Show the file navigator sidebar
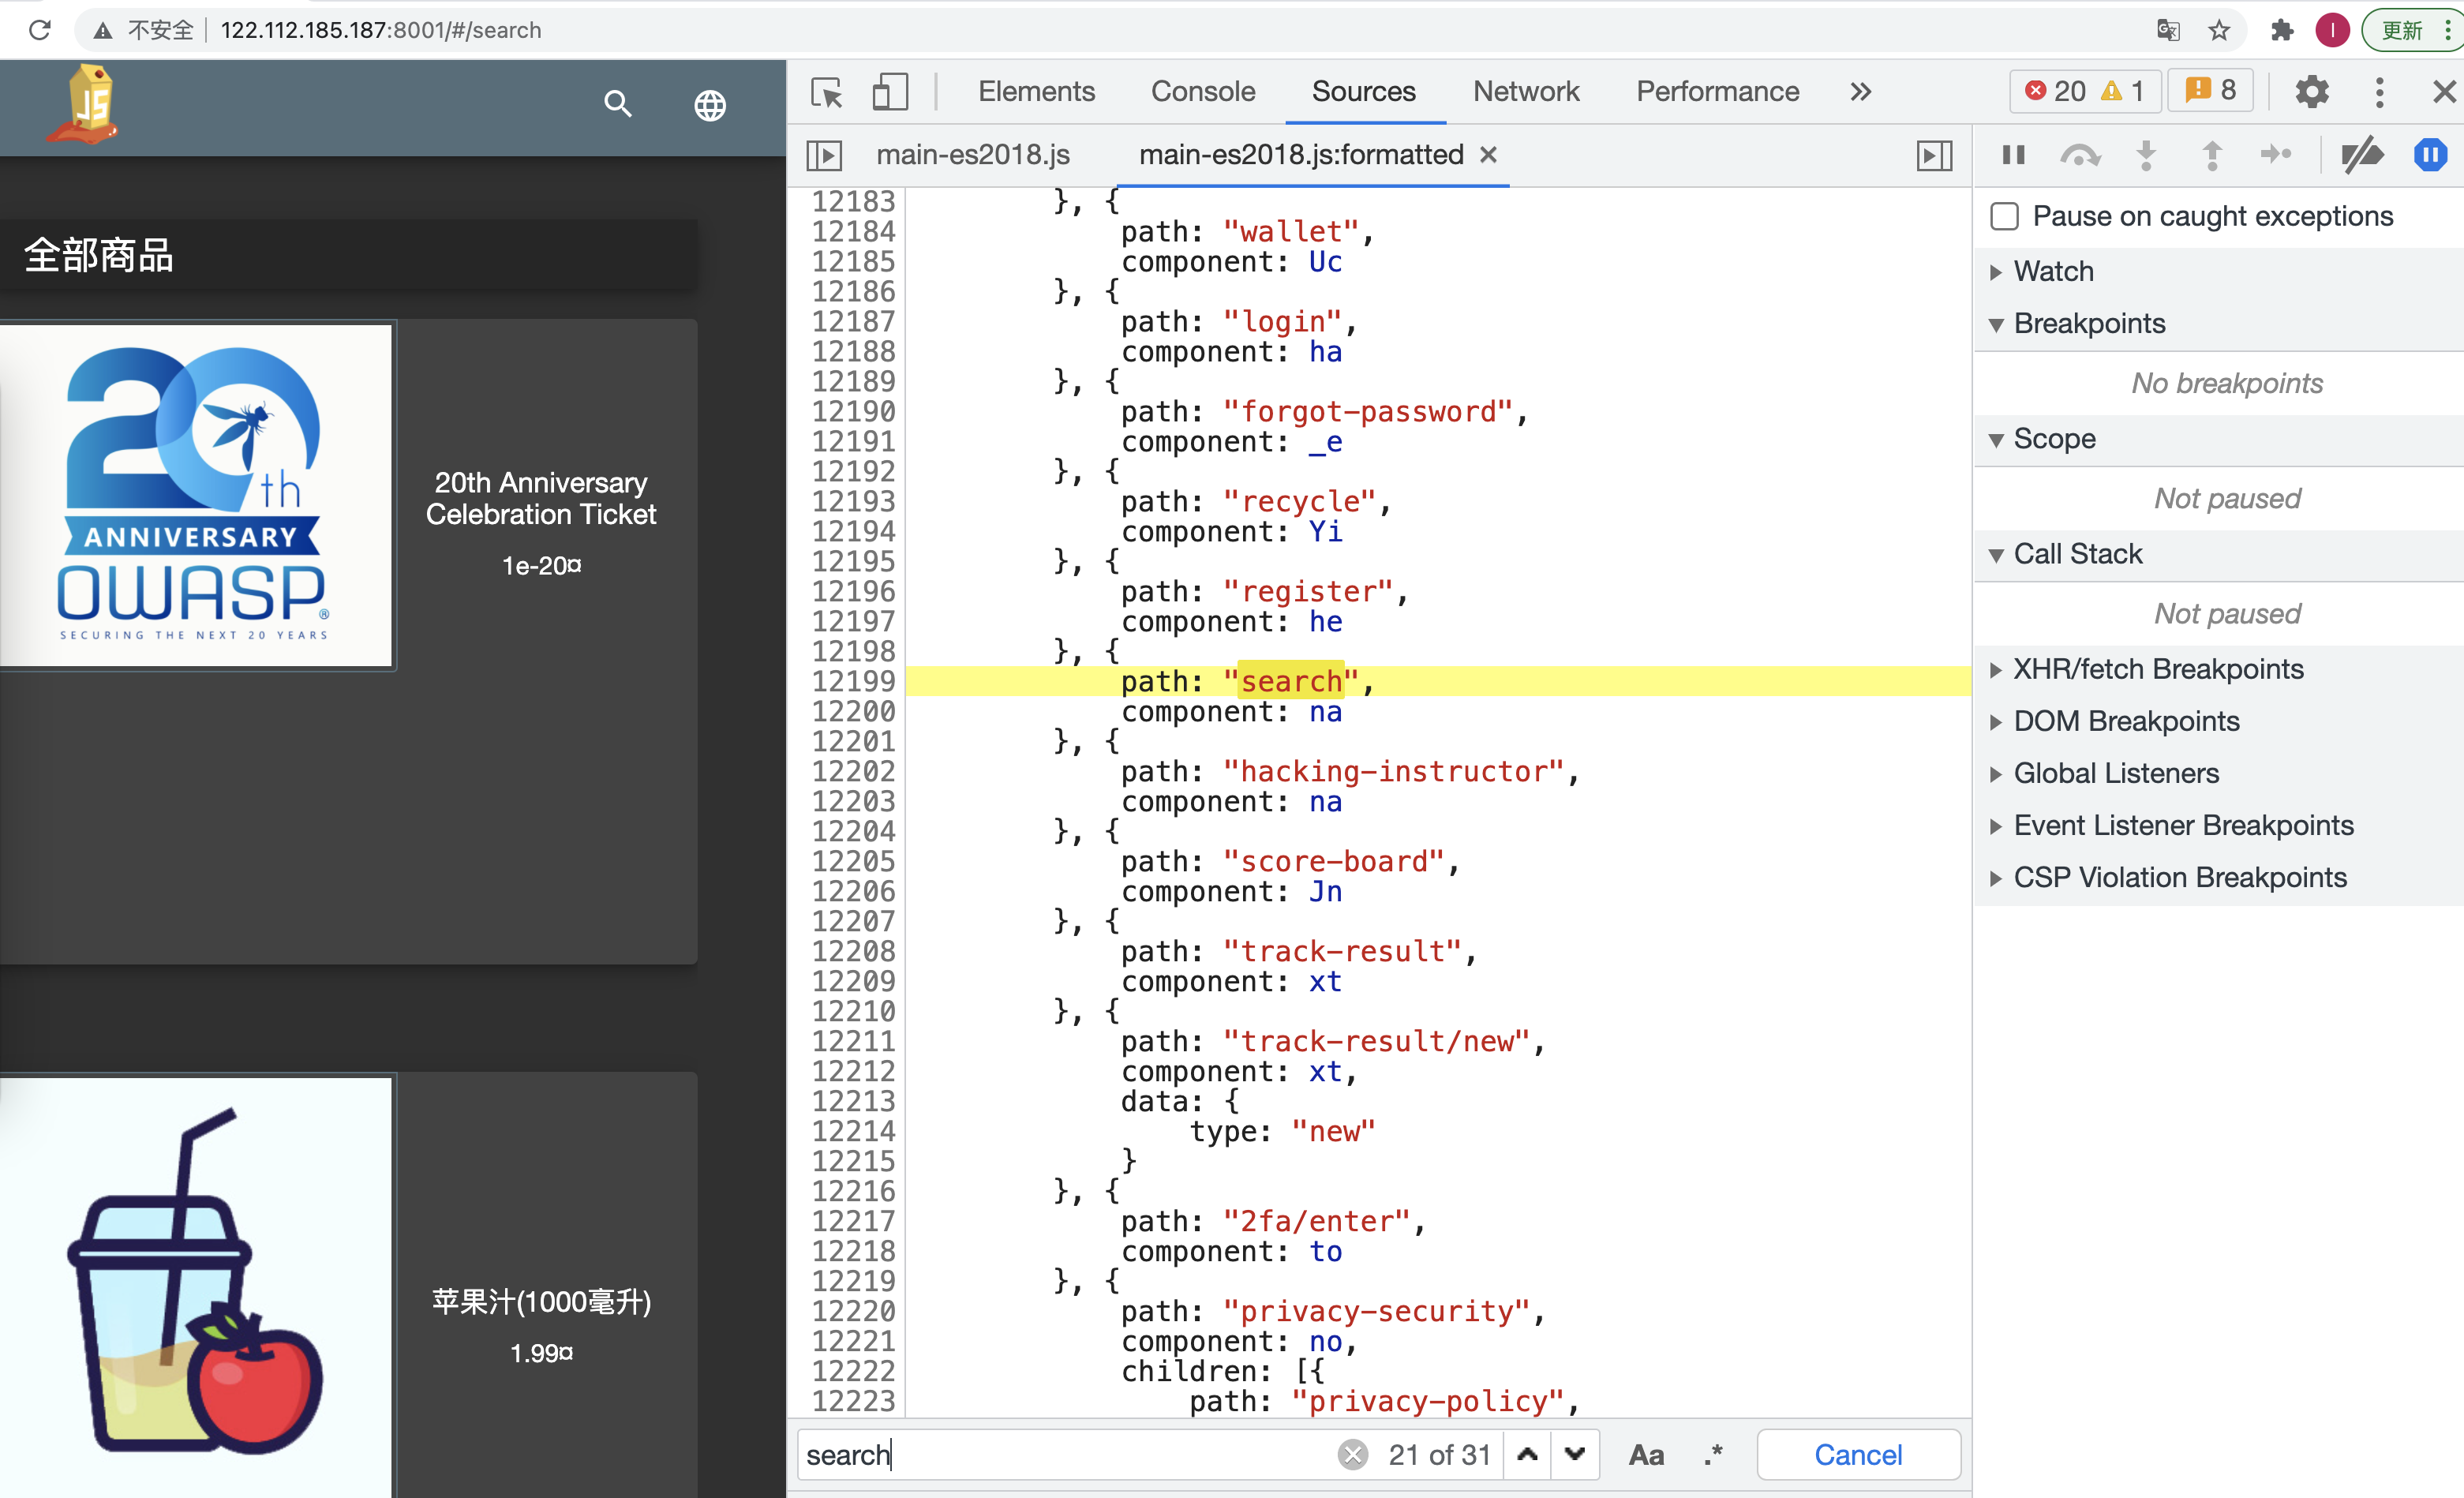2464x1498 pixels. coord(824,155)
